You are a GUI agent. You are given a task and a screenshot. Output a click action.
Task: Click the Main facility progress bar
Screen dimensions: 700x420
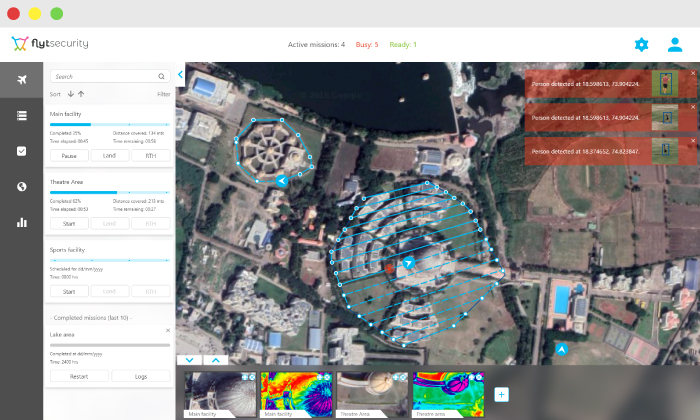click(110, 125)
